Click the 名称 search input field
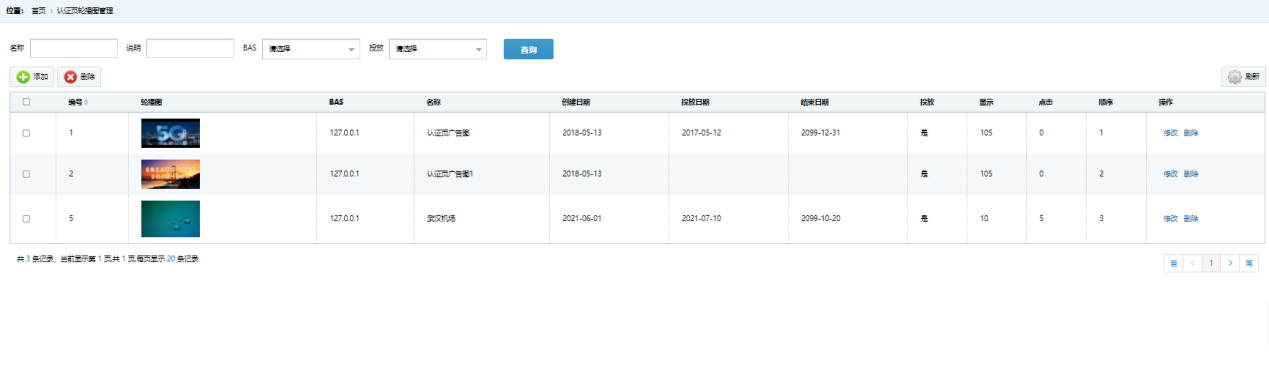Image resolution: width=1269 pixels, height=369 pixels. 74,48
